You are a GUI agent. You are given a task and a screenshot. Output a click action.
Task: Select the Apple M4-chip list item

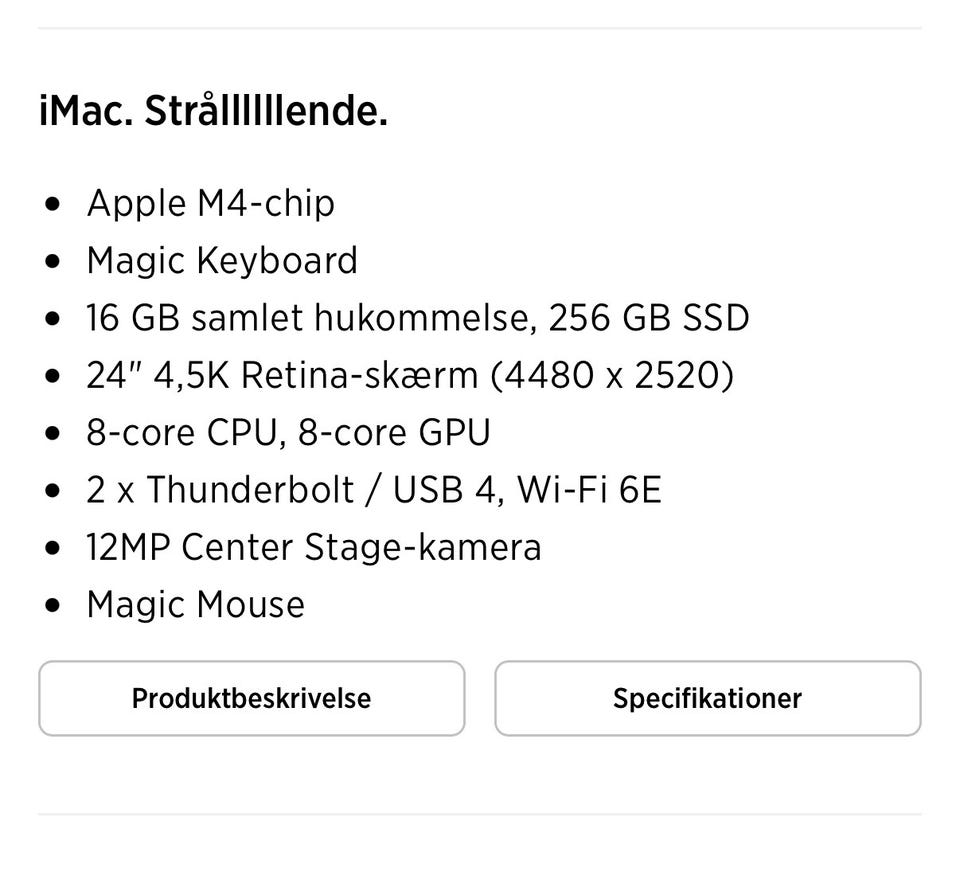click(210, 203)
